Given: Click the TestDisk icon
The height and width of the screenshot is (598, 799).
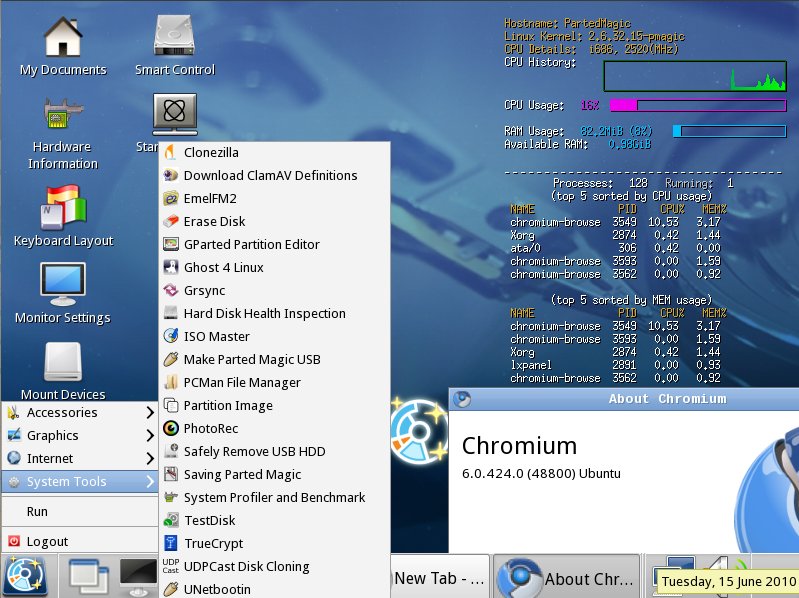Looking at the screenshot, I should tap(171, 520).
